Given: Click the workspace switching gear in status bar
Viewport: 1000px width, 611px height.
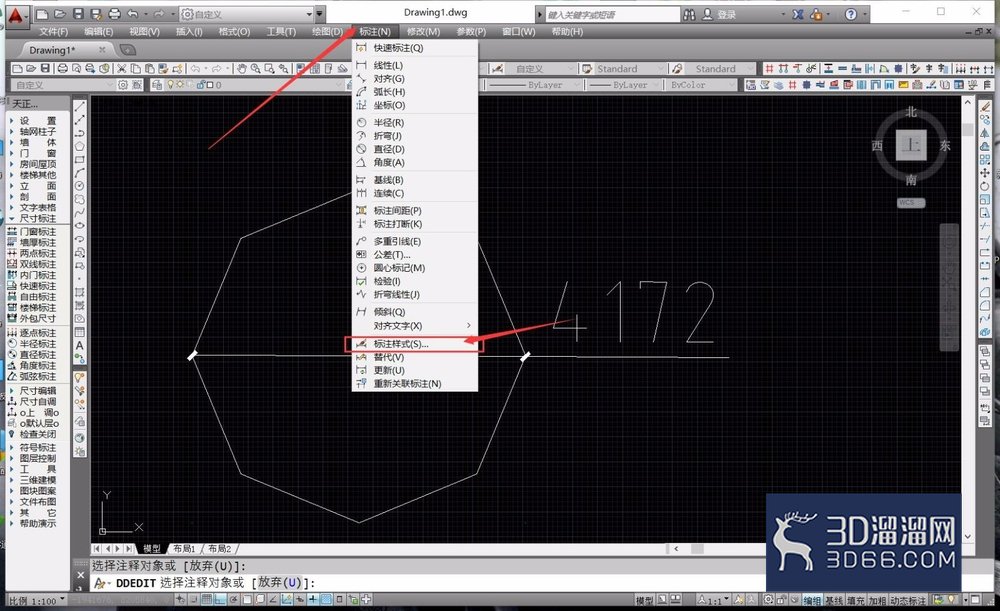Looking at the screenshot, I should 768,600.
